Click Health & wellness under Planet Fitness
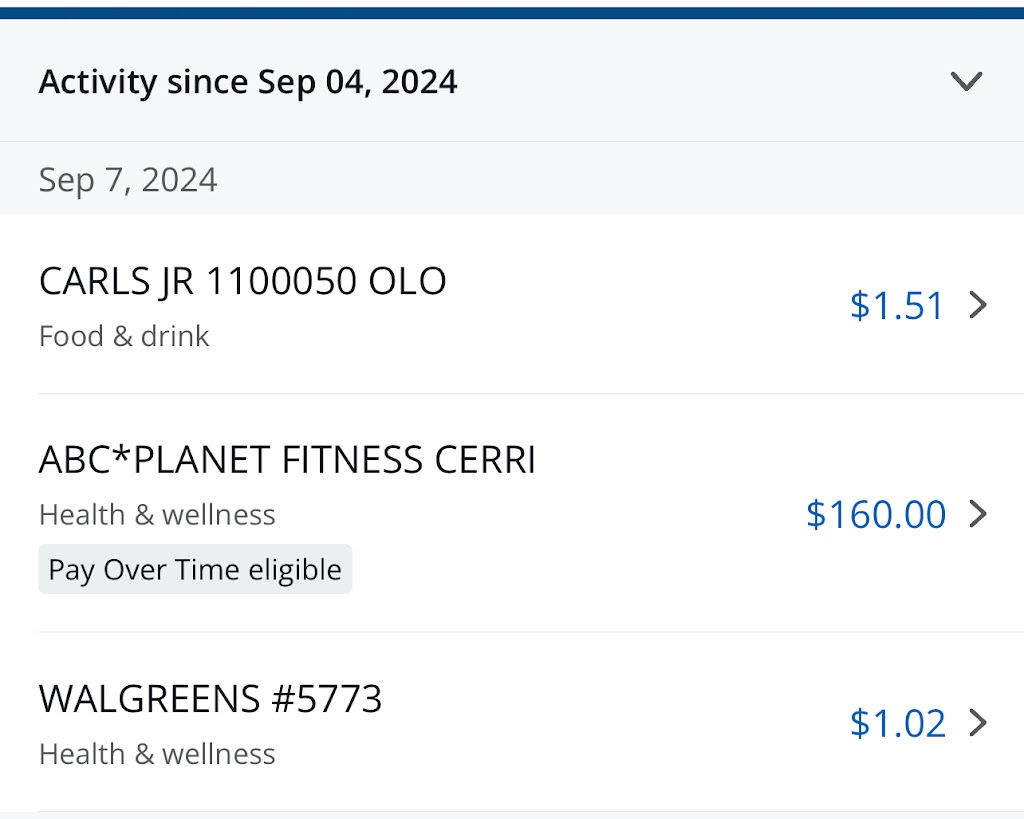The width and height of the screenshot is (1024, 819). (x=157, y=515)
